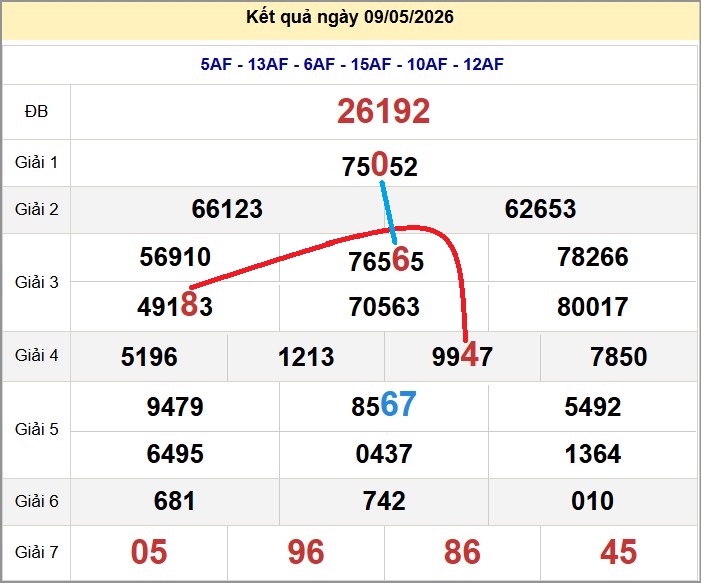Select the Giải 1 number 75052
Viewport: 701px width, 583px height.
point(380,165)
